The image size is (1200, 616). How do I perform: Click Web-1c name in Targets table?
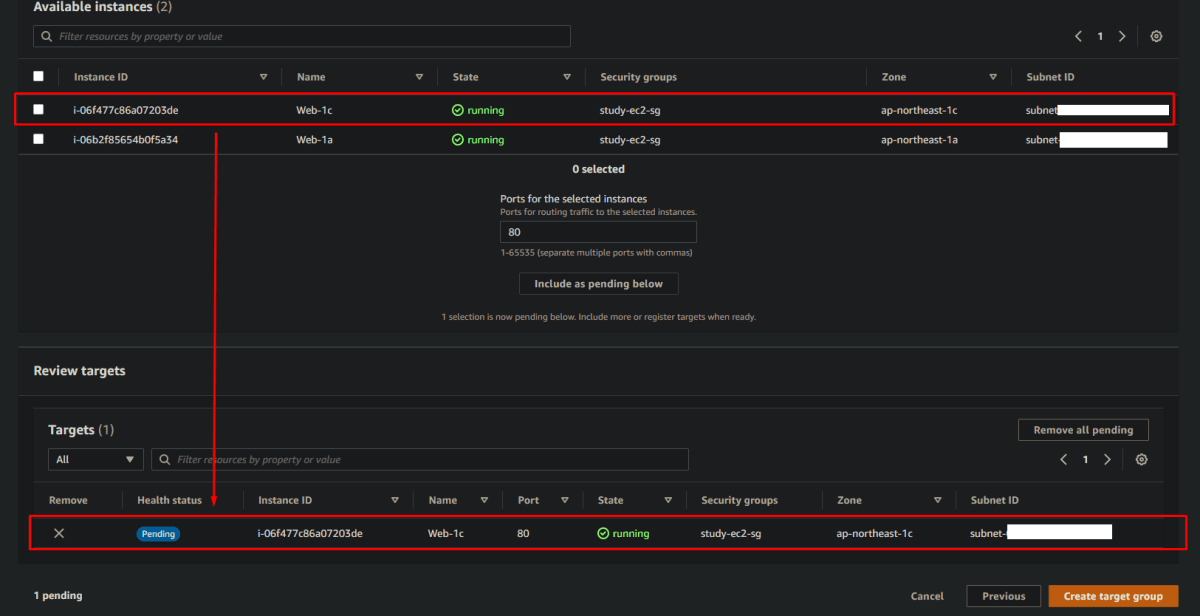tap(445, 534)
